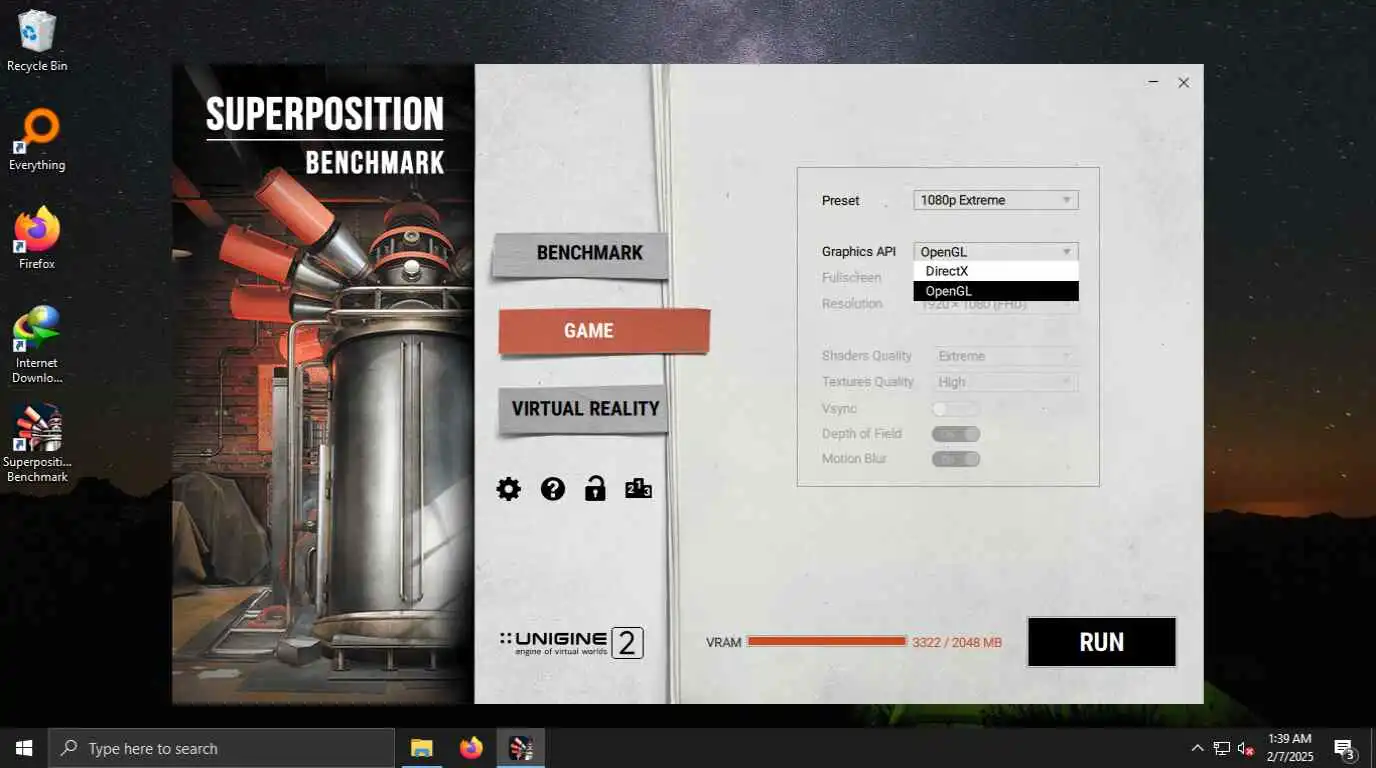1376x768 pixels.
Task: Show hidden system tray icons
Action: tap(1197, 748)
